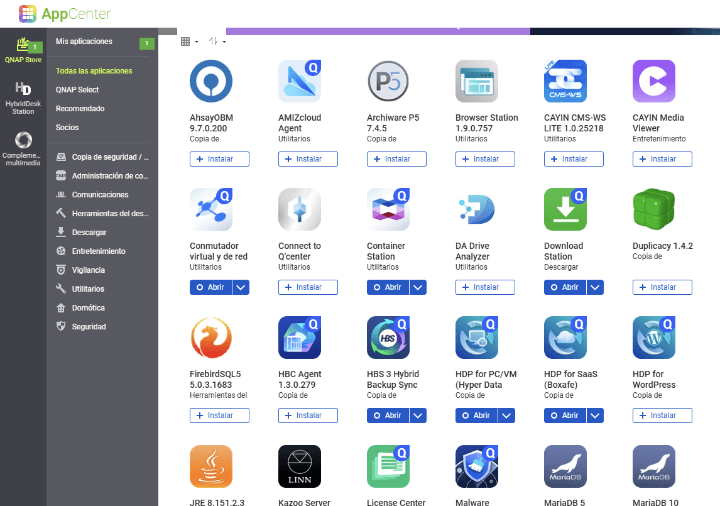Click the MariaDB 10 seal icon

[654, 466]
